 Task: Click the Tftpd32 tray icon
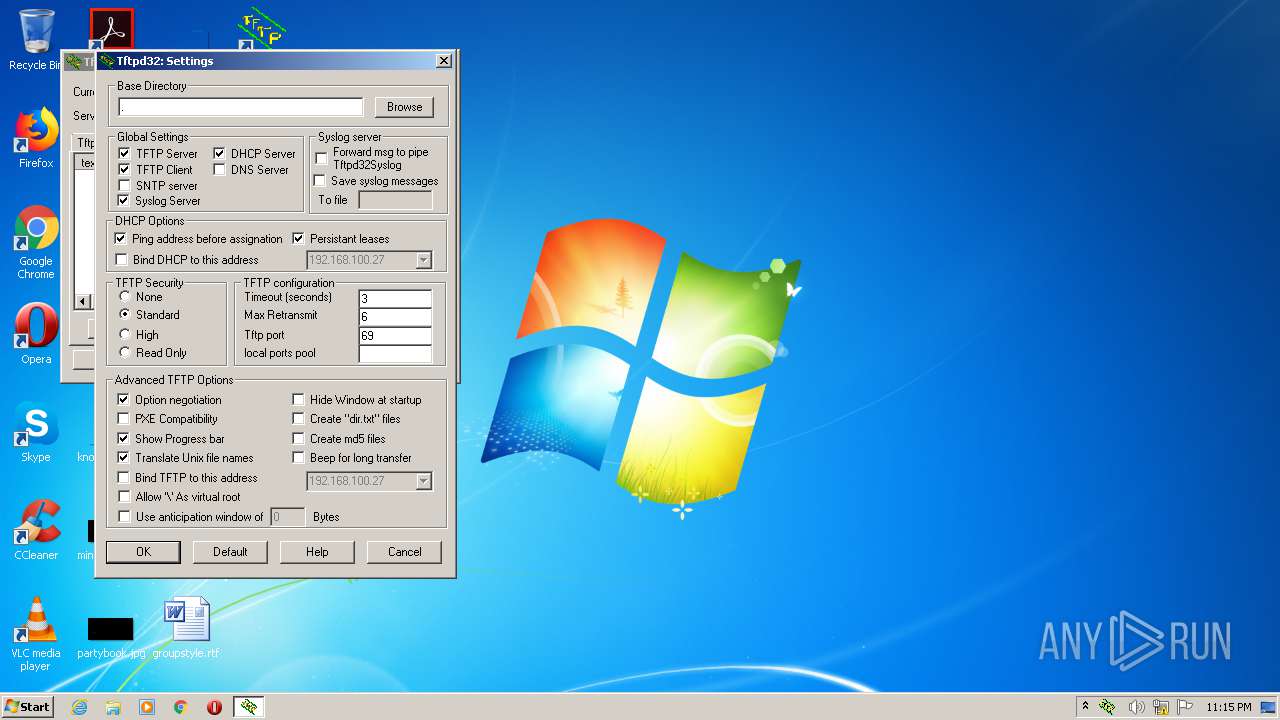1108,707
